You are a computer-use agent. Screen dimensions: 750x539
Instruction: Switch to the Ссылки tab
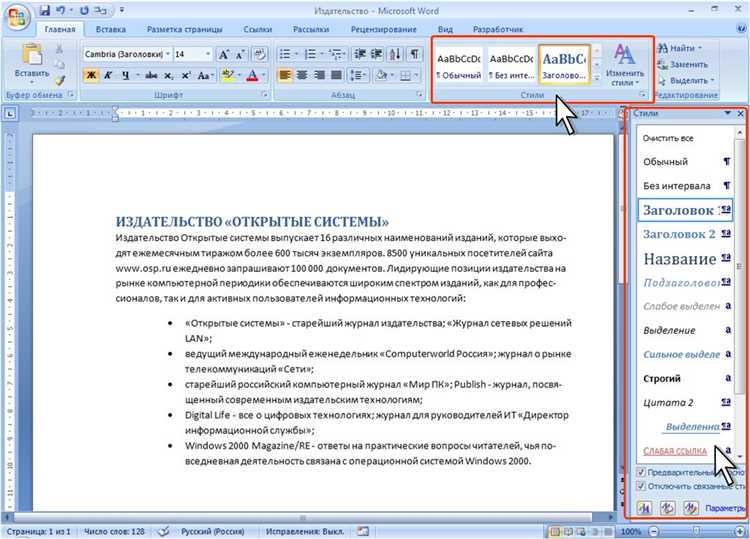[x=257, y=29]
